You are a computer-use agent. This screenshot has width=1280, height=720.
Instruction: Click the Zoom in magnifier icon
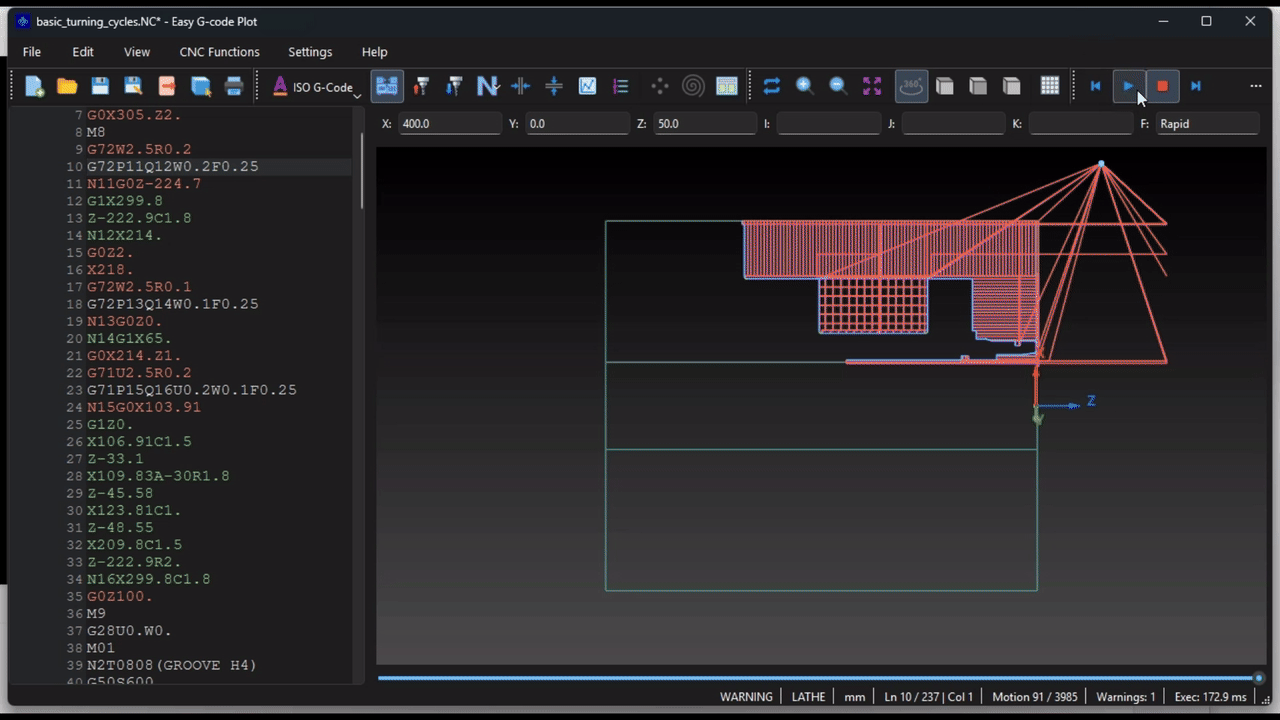[x=805, y=86]
